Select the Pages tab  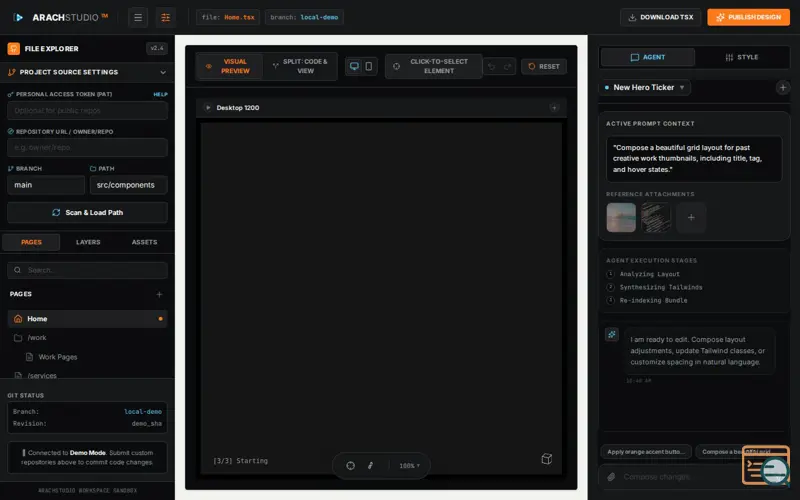32,242
